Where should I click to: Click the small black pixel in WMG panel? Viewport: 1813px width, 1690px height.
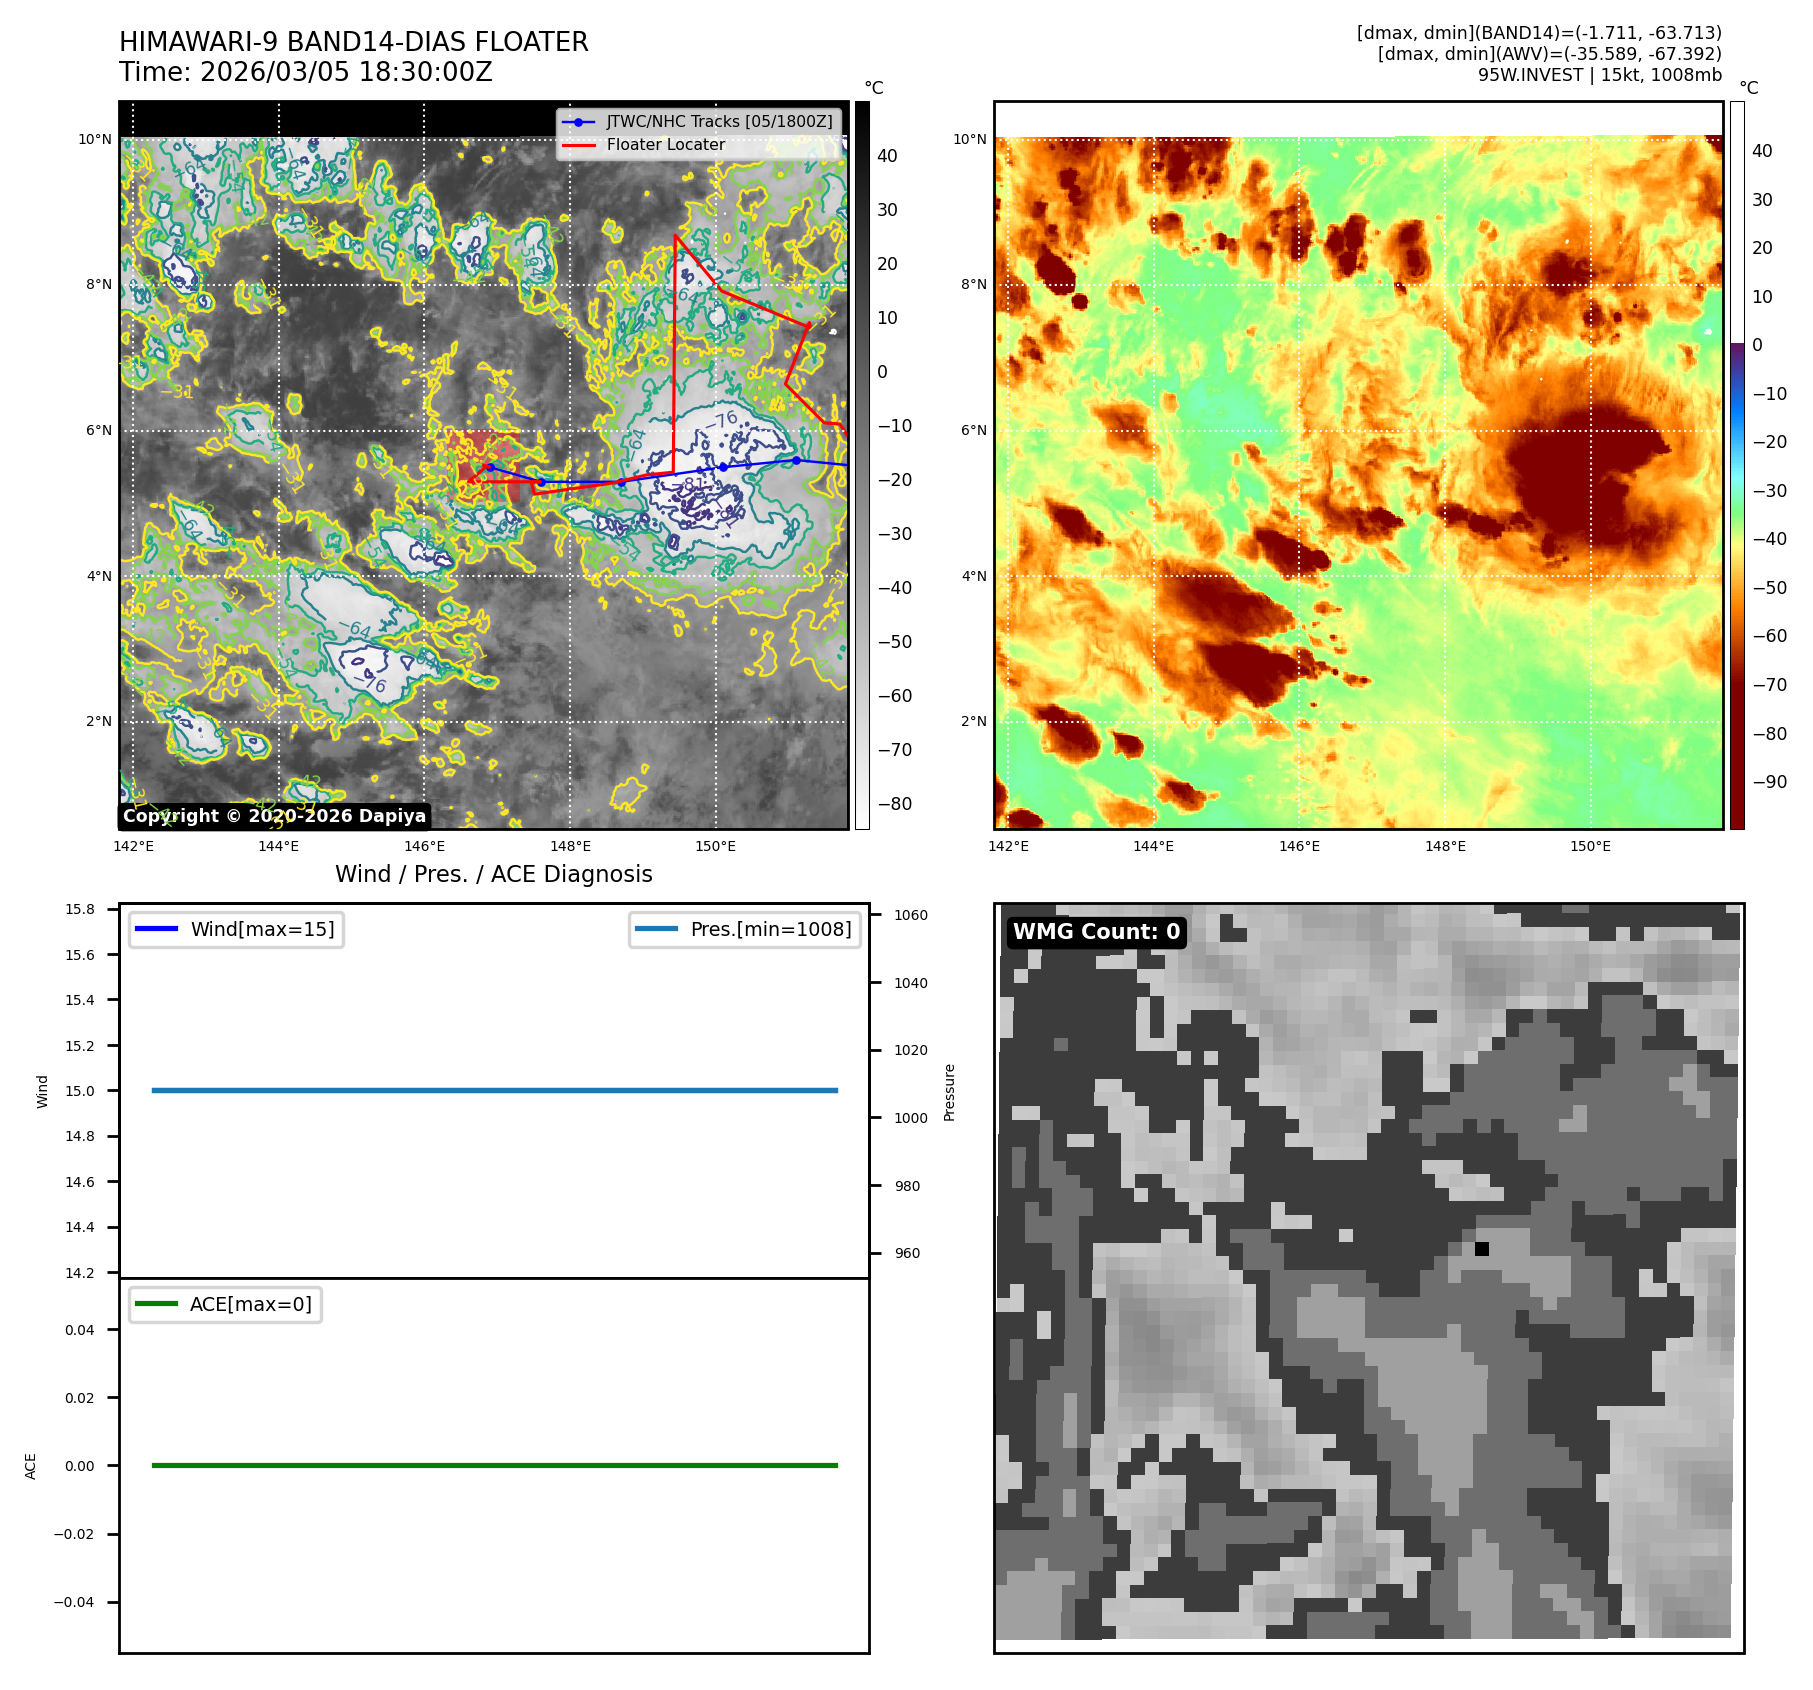point(1481,1249)
